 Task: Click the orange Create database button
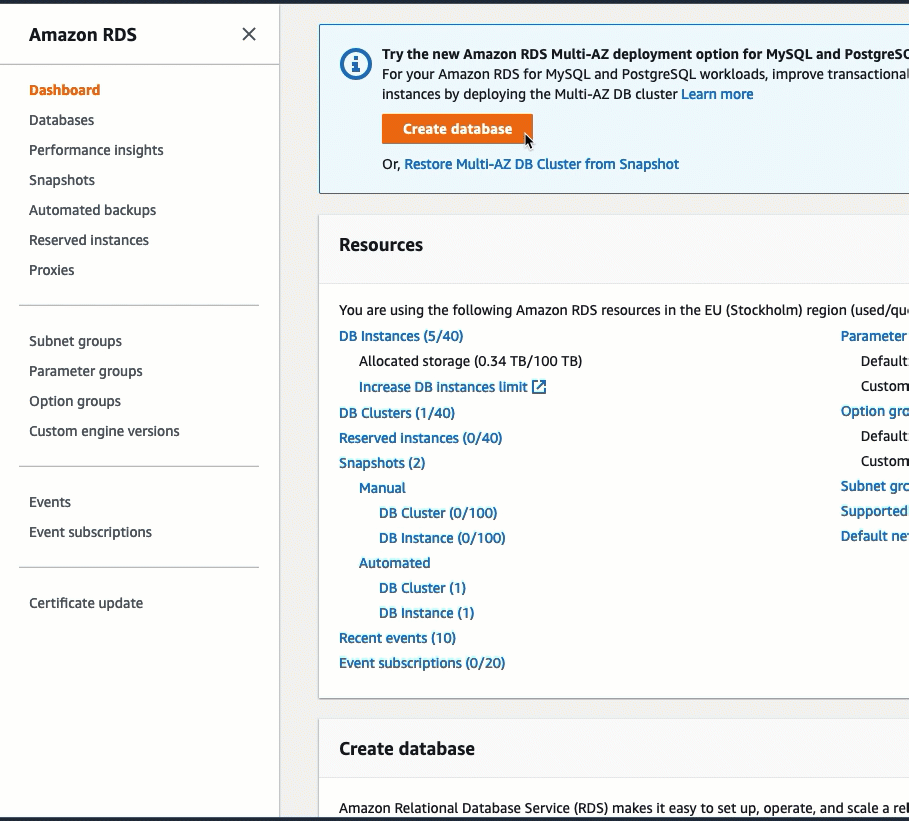point(457,129)
